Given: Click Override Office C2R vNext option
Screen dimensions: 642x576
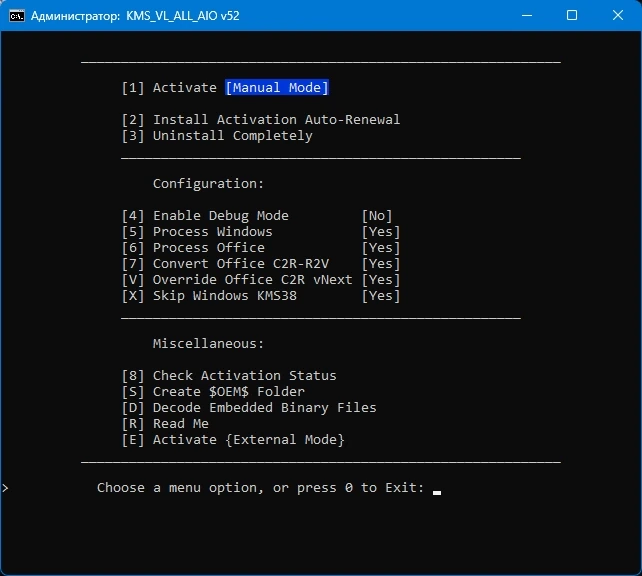Looking at the screenshot, I should coord(253,280).
